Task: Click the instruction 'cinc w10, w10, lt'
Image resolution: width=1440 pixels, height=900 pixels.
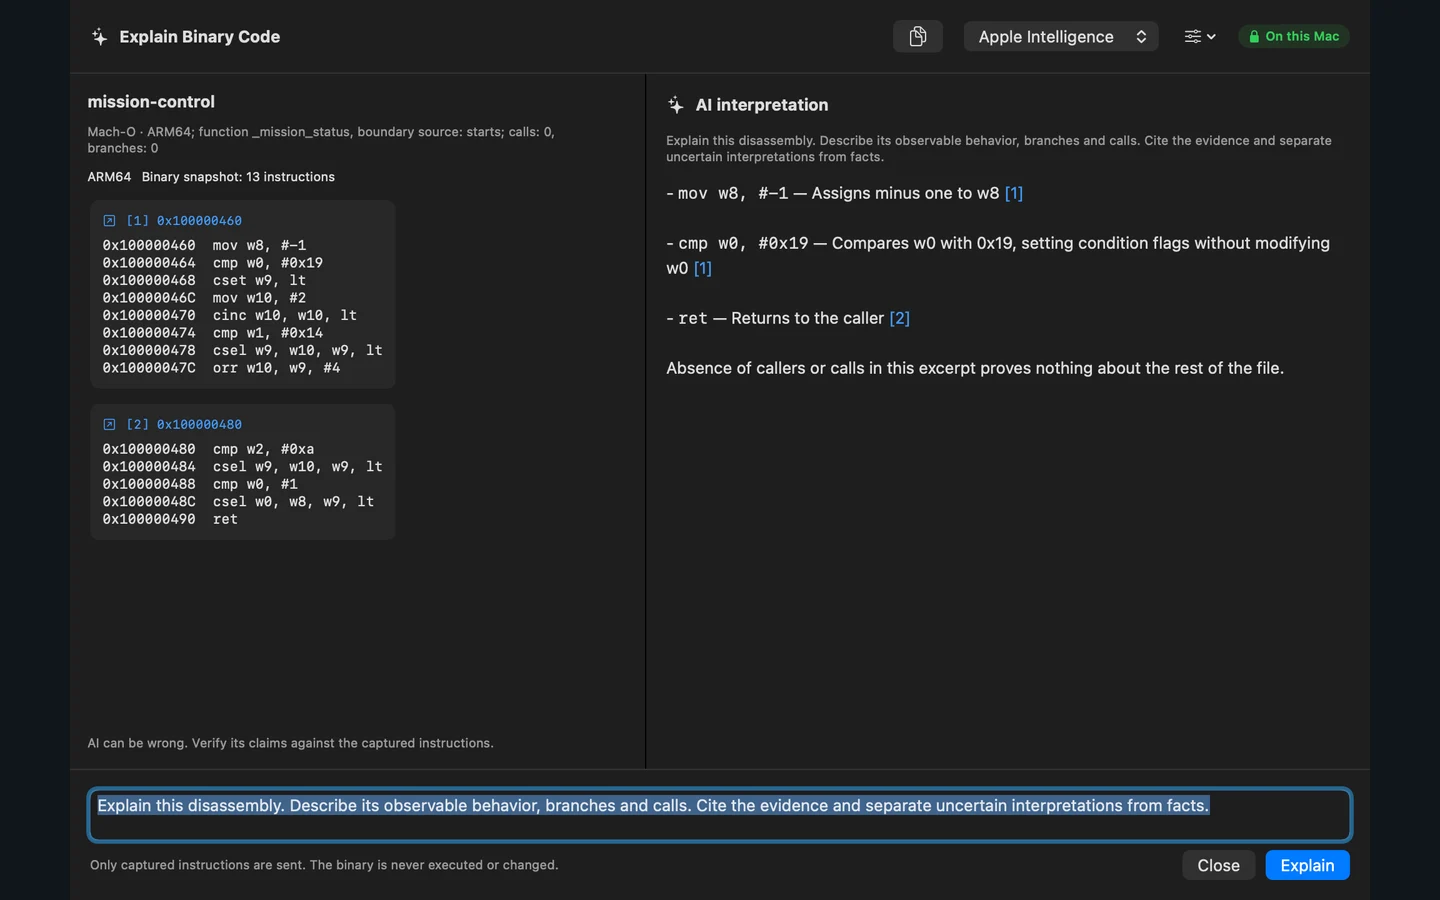Action: pos(284,316)
